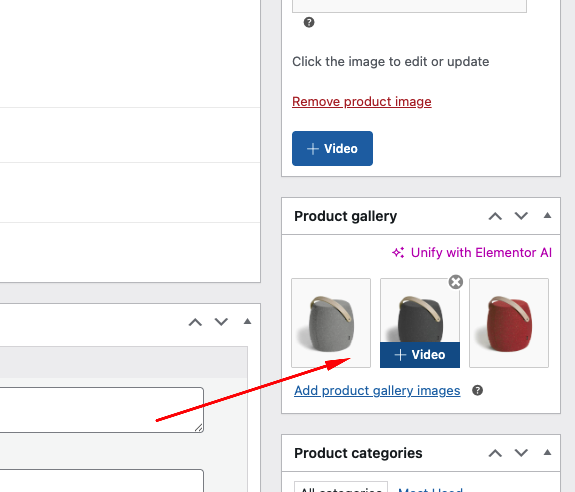
Task: Move left-side panel up with chevron
Action: click(195, 322)
